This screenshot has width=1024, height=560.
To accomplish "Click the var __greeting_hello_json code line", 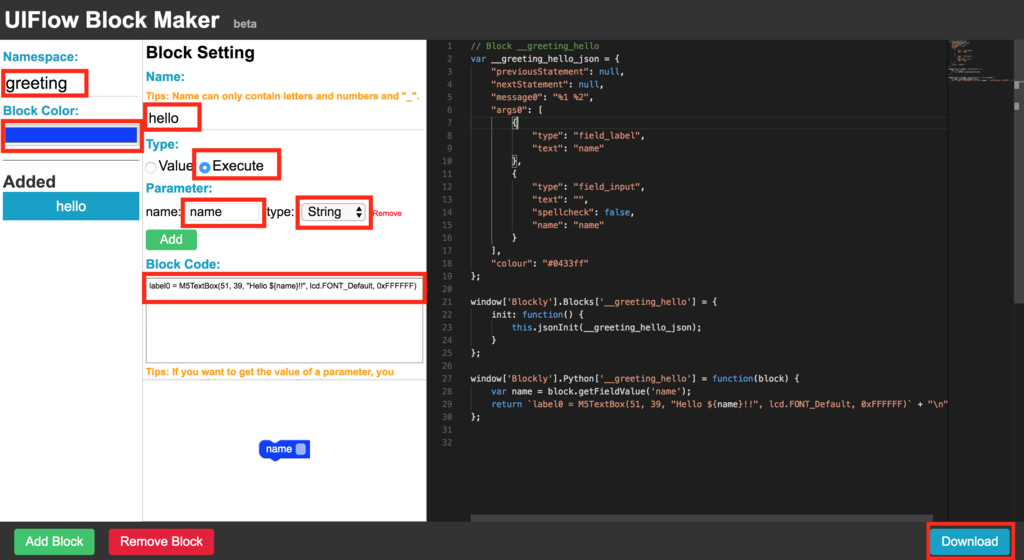I will pyautogui.click(x=545, y=59).
